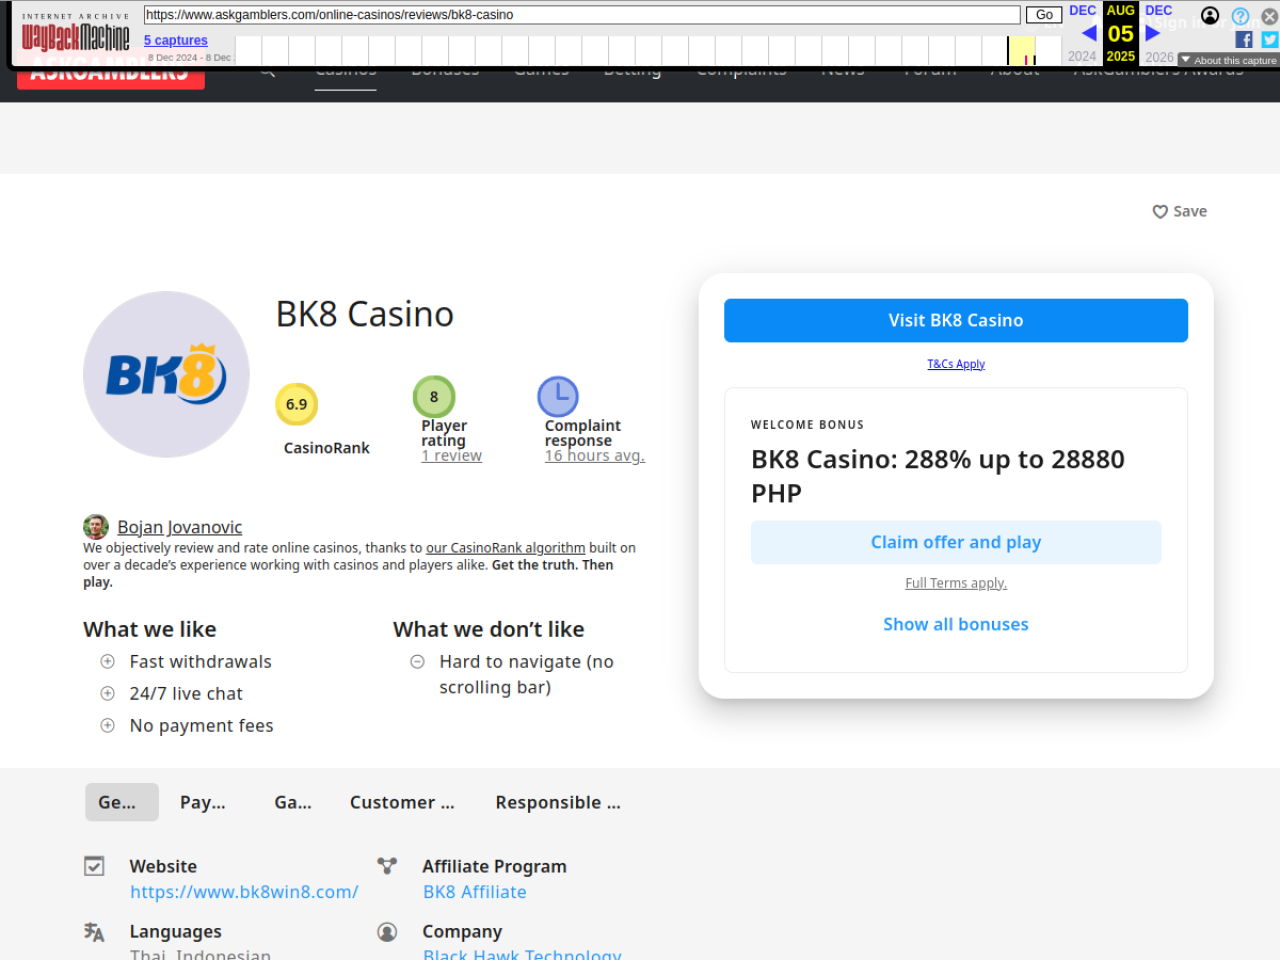Screen dimensions: 1280x960
Task: Expand the About this capture dropdown
Action: [x=1228, y=60]
